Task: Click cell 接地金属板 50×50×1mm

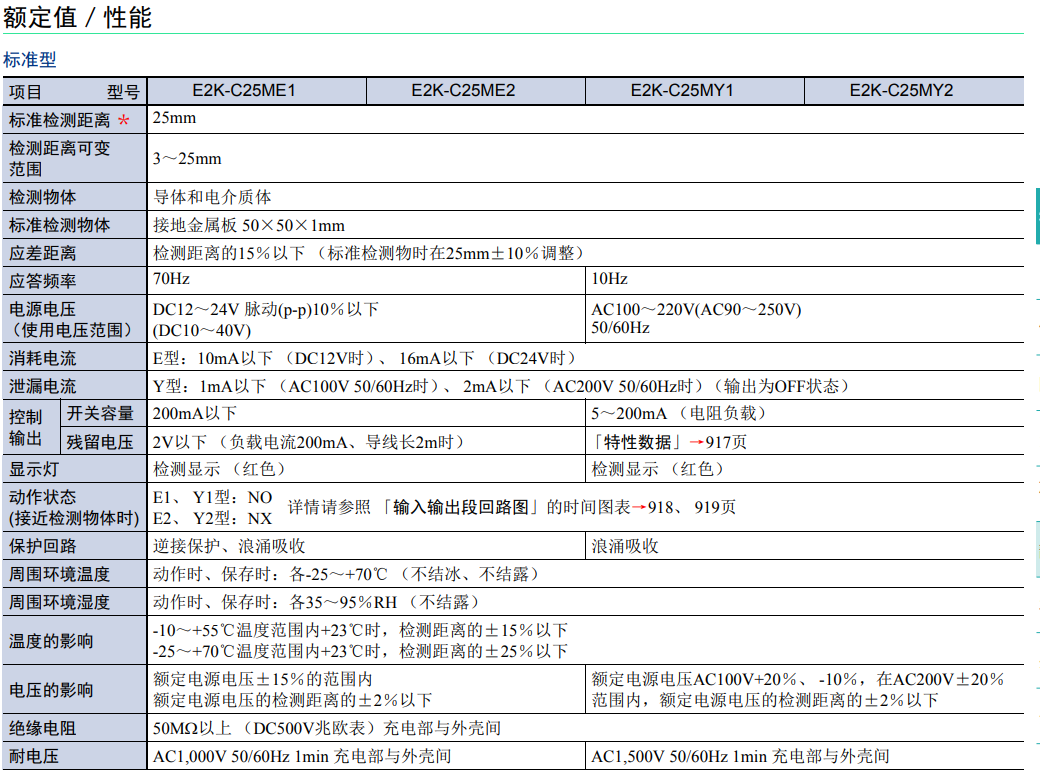Action: pyautogui.click(x=249, y=225)
